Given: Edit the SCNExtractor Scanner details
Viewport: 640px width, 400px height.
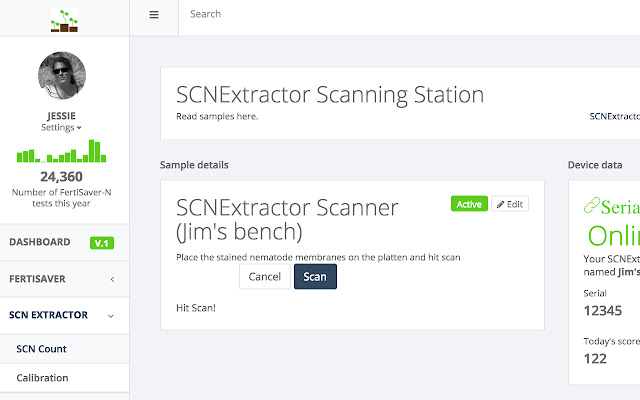Looking at the screenshot, I should coord(510,204).
